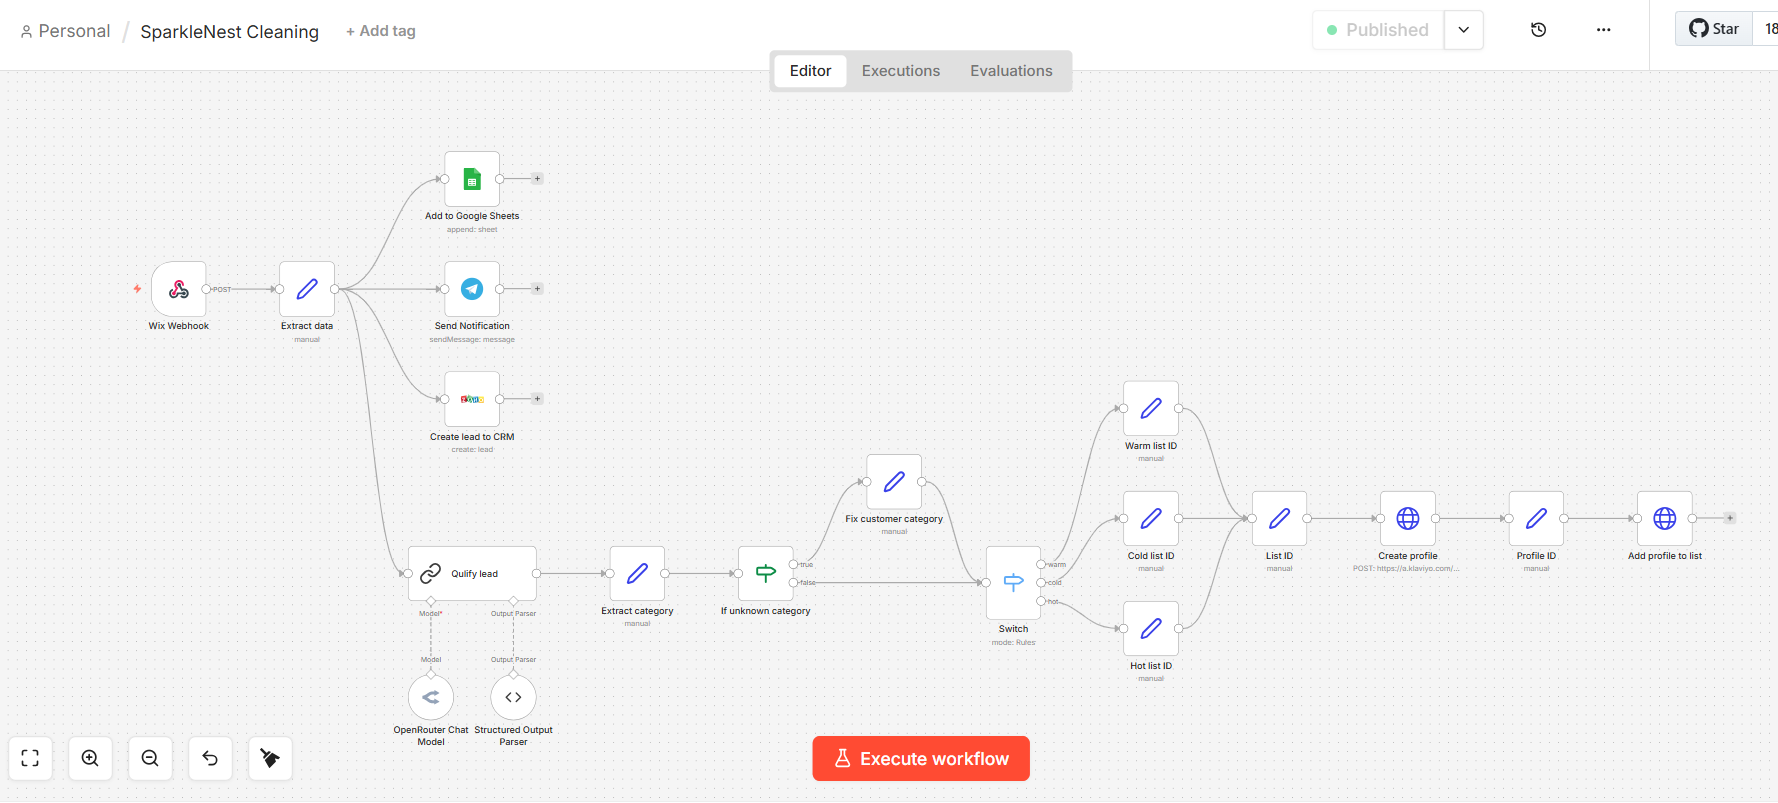Add a node after Send Notification
This screenshot has height=803, width=1778.
537,289
